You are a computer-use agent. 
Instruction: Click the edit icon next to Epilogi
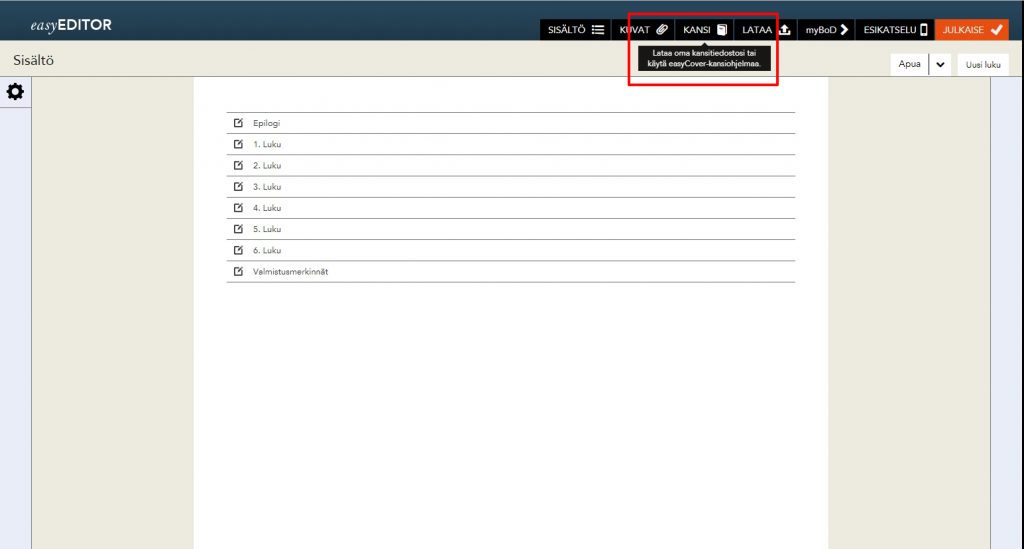pyautogui.click(x=238, y=123)
